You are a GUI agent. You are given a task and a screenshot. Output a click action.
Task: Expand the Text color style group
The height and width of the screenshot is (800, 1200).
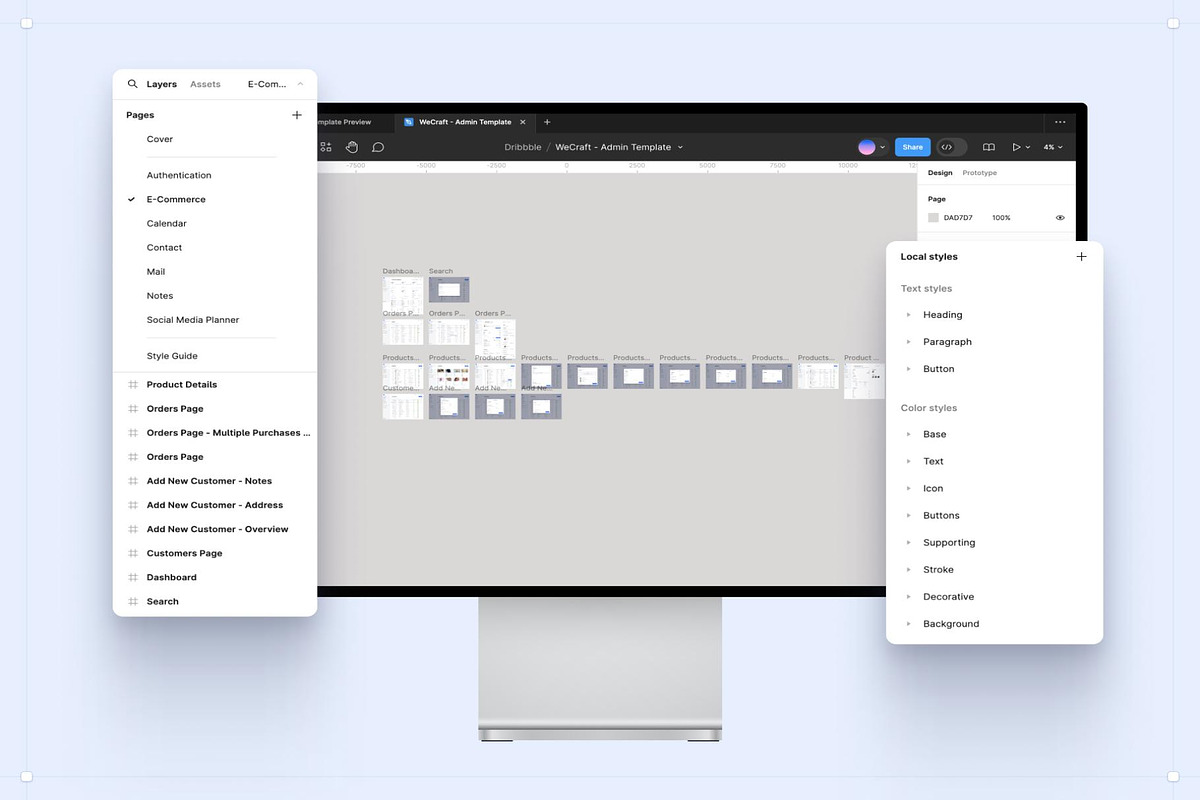[909, 462]
